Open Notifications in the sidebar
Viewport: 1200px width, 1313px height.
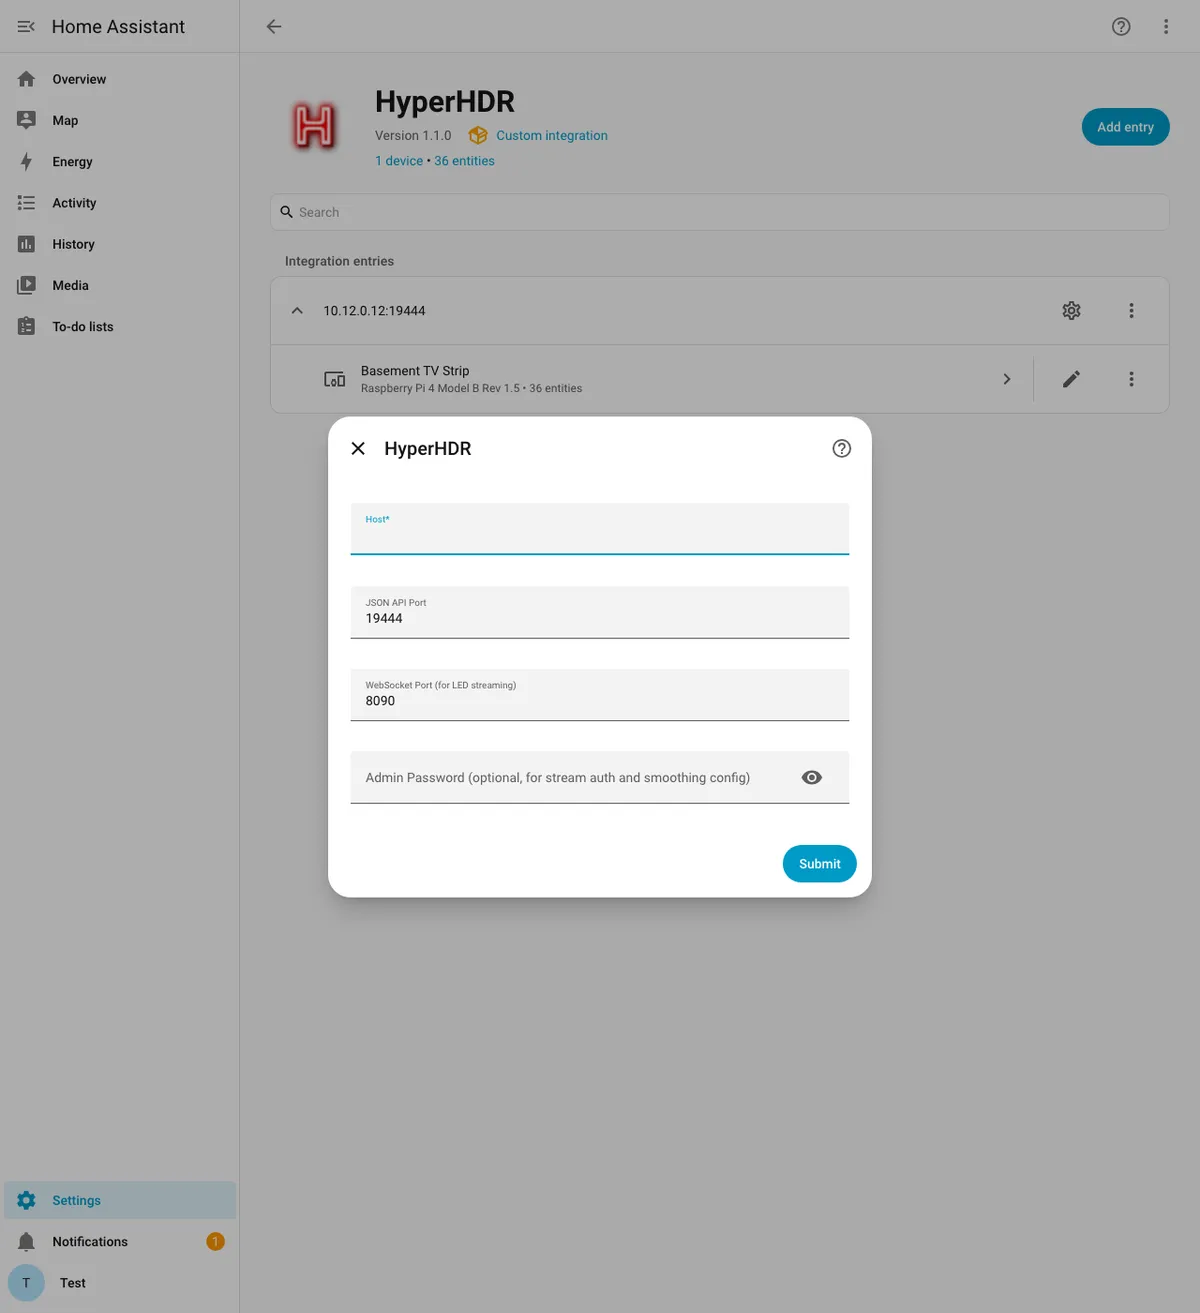point(120,1242)
